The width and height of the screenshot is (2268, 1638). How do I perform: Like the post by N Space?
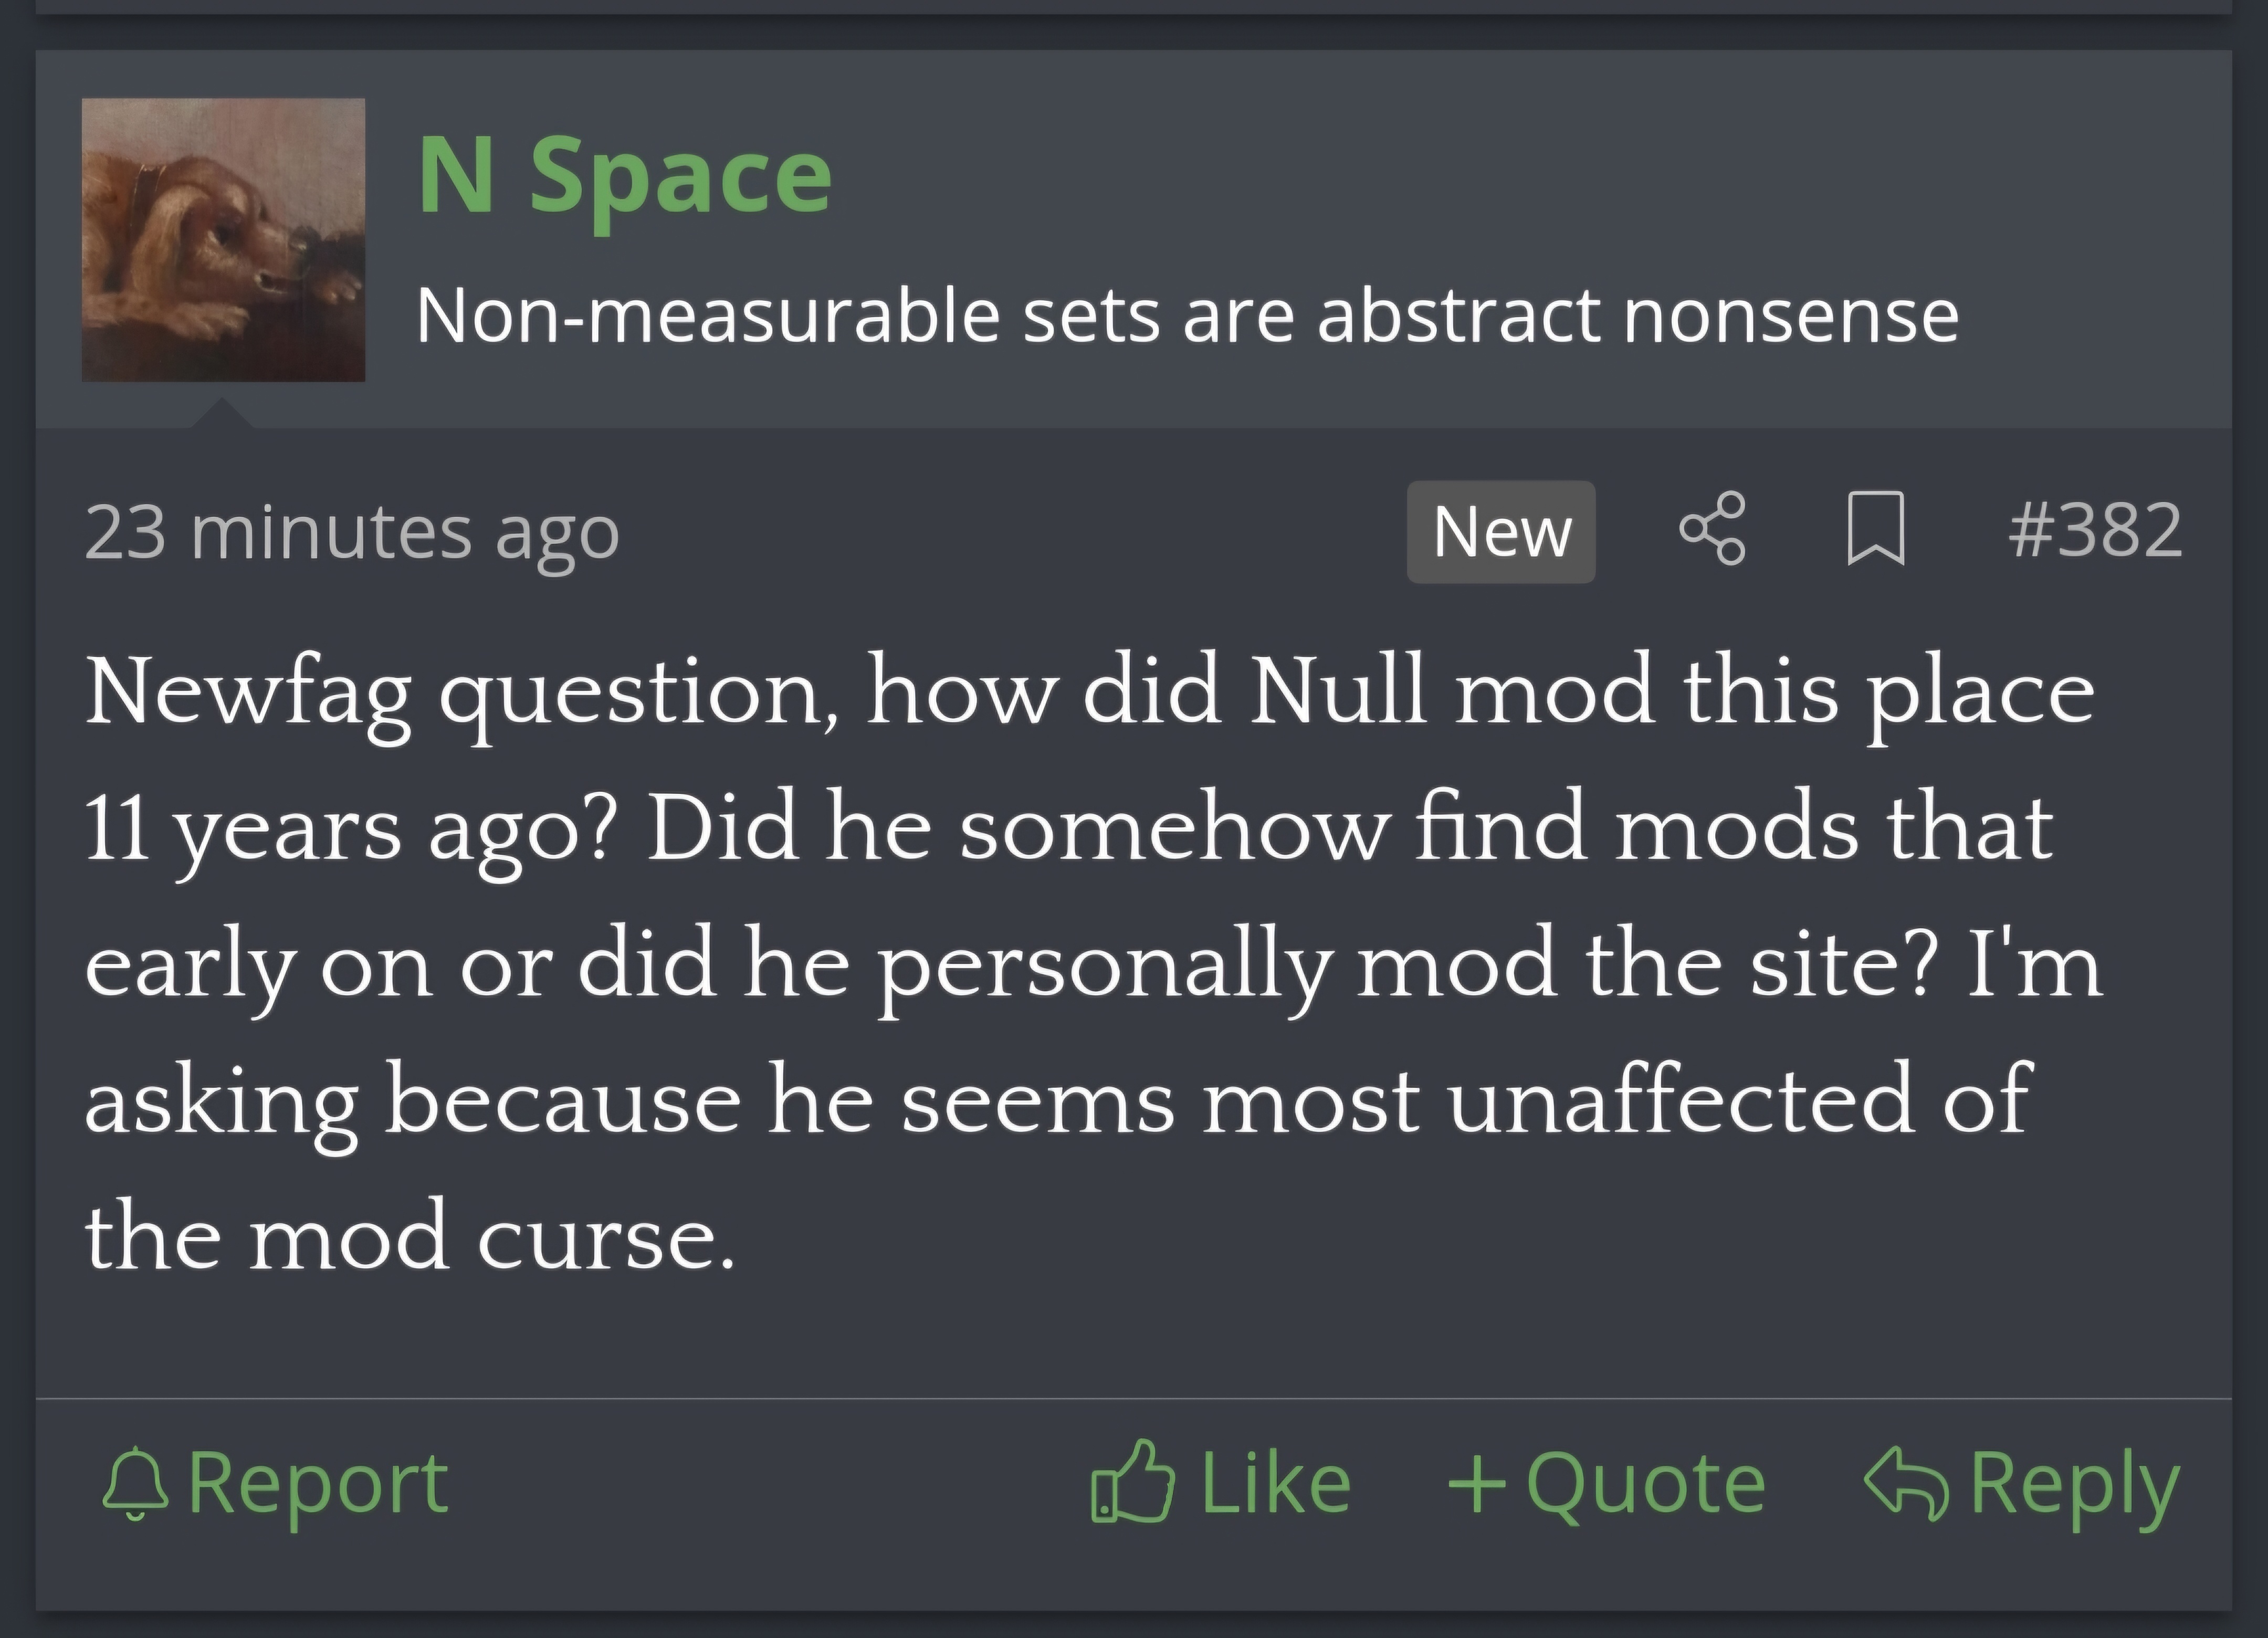pyautogui.click(x=1221, y=1482)
